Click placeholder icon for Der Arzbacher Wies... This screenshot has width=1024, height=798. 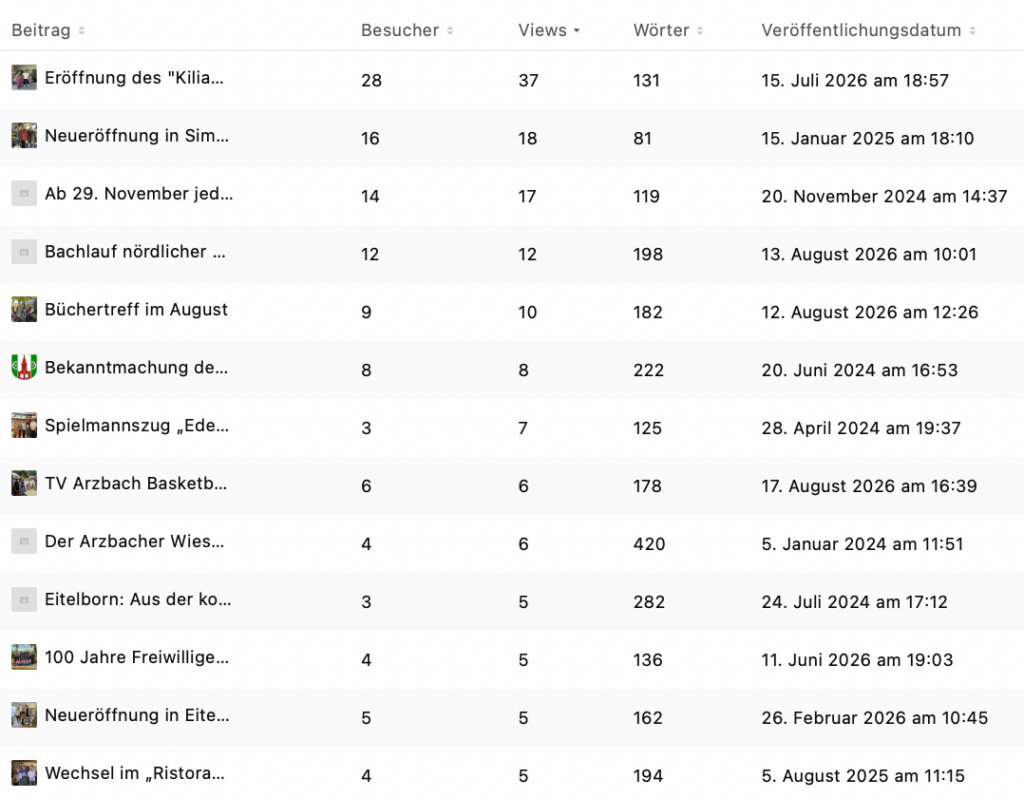pyautogui.click(x=24, y=541)
